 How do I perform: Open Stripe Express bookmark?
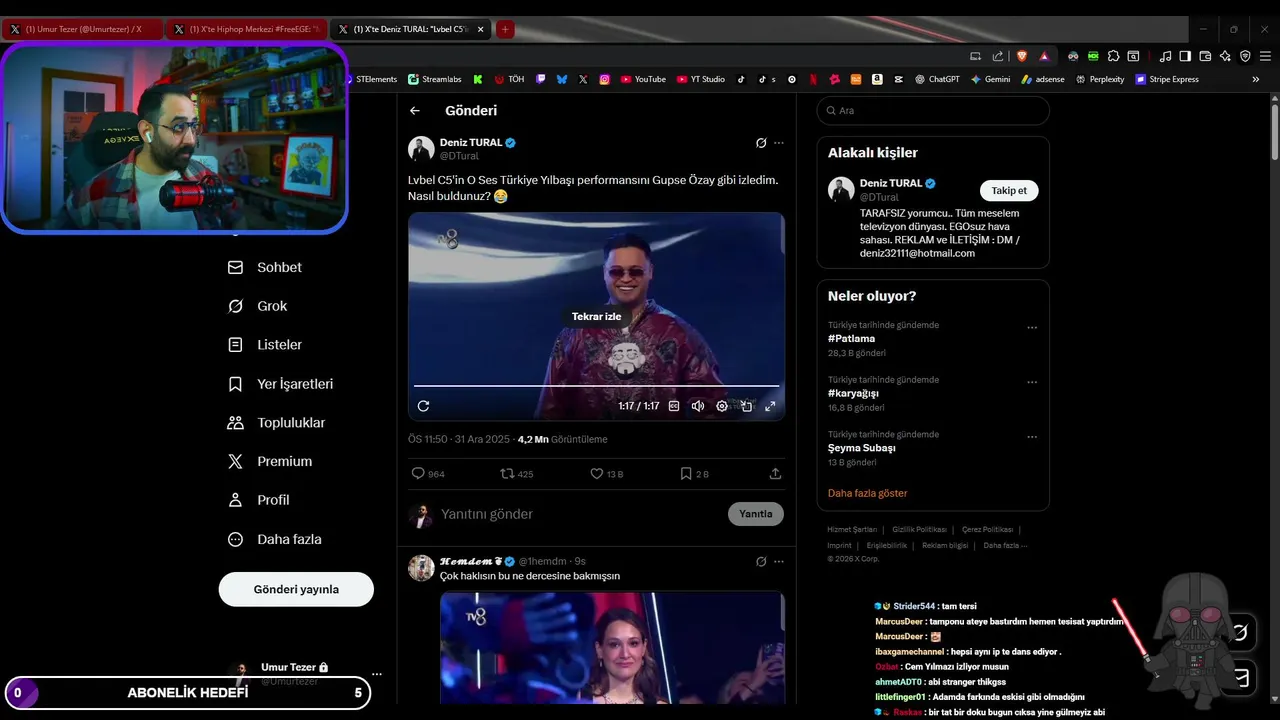coord(1167,79)
